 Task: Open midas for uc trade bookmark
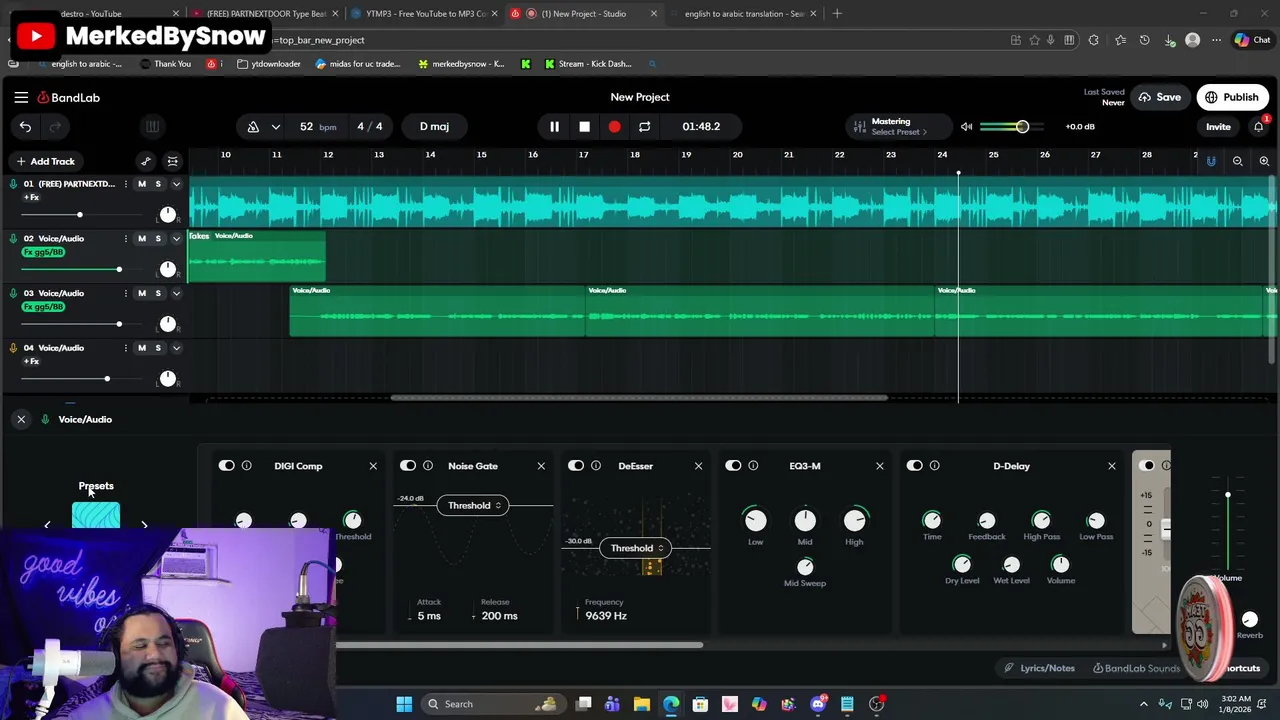(x=357, y=64)
